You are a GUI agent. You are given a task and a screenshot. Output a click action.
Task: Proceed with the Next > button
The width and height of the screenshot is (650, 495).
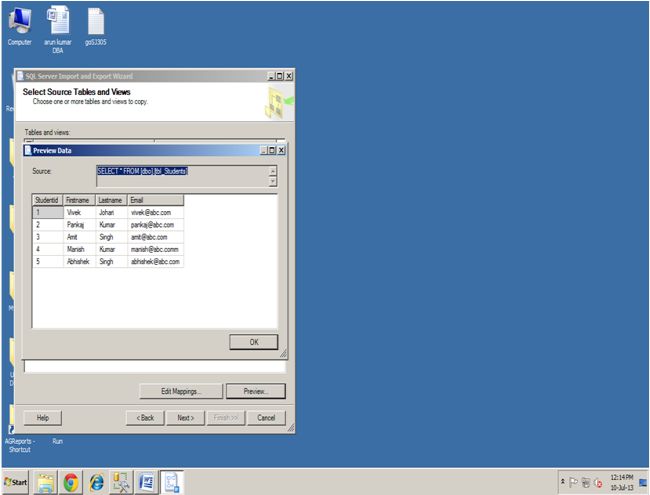185,417
